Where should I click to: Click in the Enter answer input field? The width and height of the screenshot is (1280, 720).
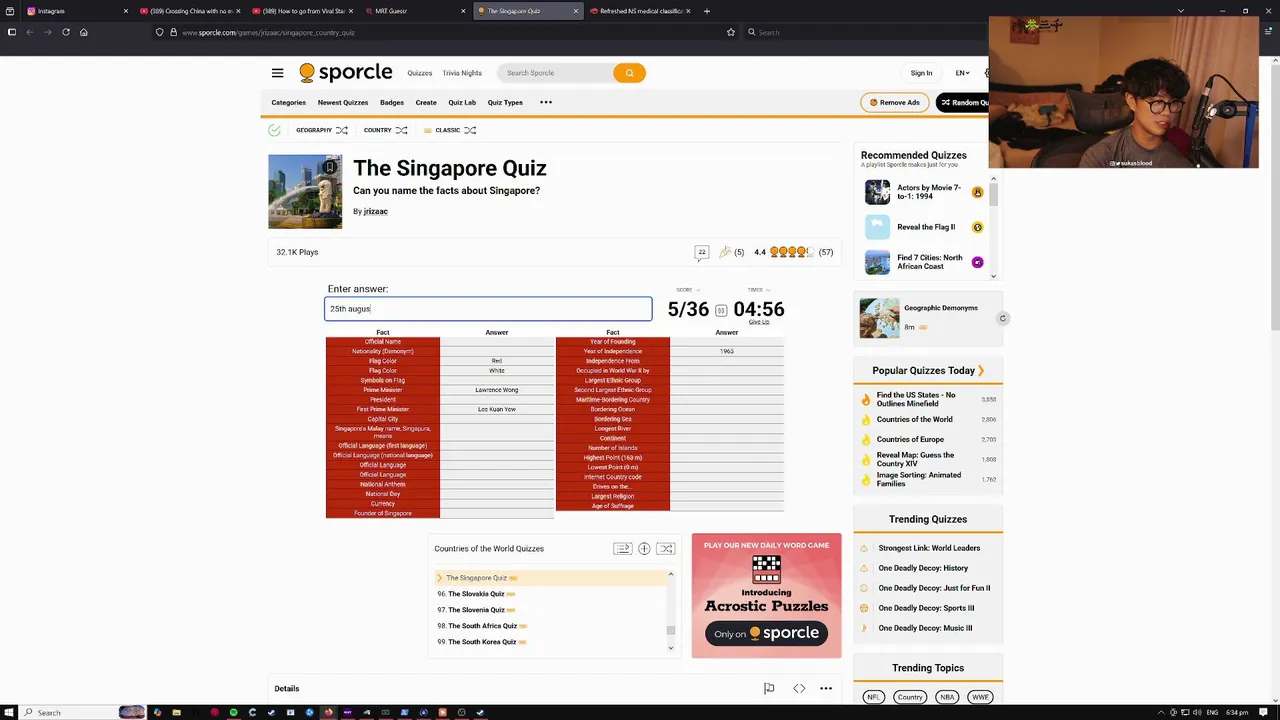pyautogui.click(x=488, y=309)
